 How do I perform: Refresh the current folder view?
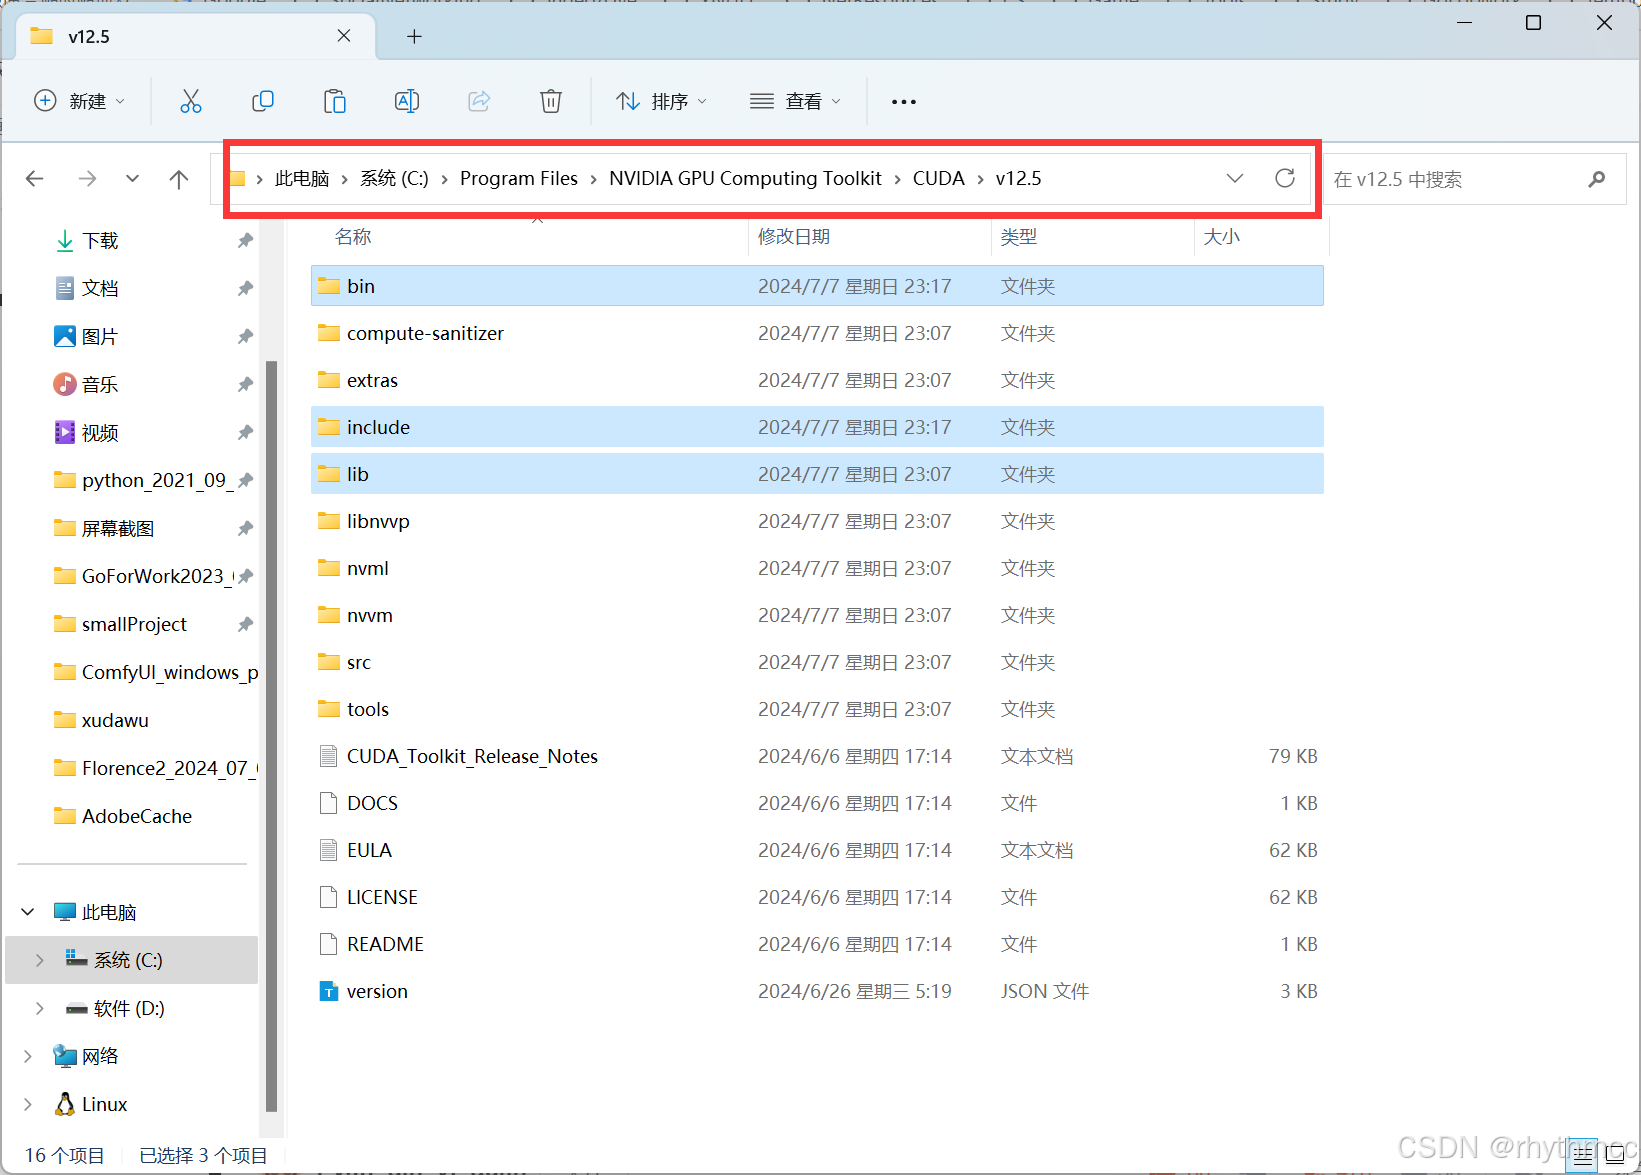pyautogui.click(x=1285, y=178)
